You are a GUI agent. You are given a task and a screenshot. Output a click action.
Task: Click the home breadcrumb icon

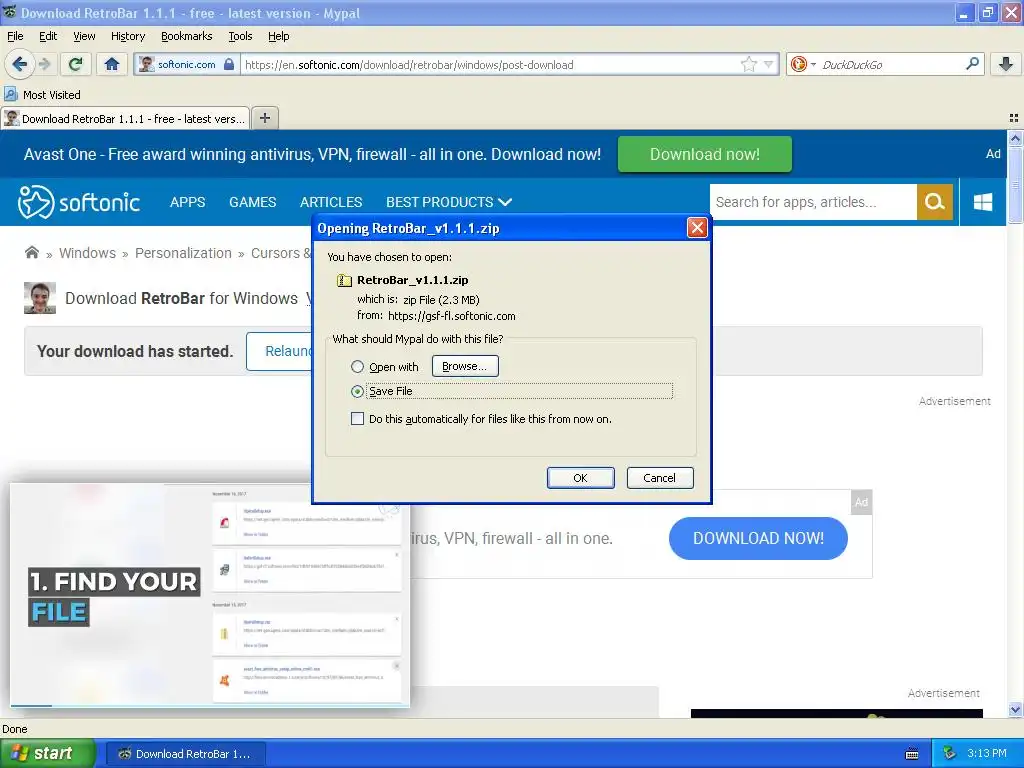31,253
